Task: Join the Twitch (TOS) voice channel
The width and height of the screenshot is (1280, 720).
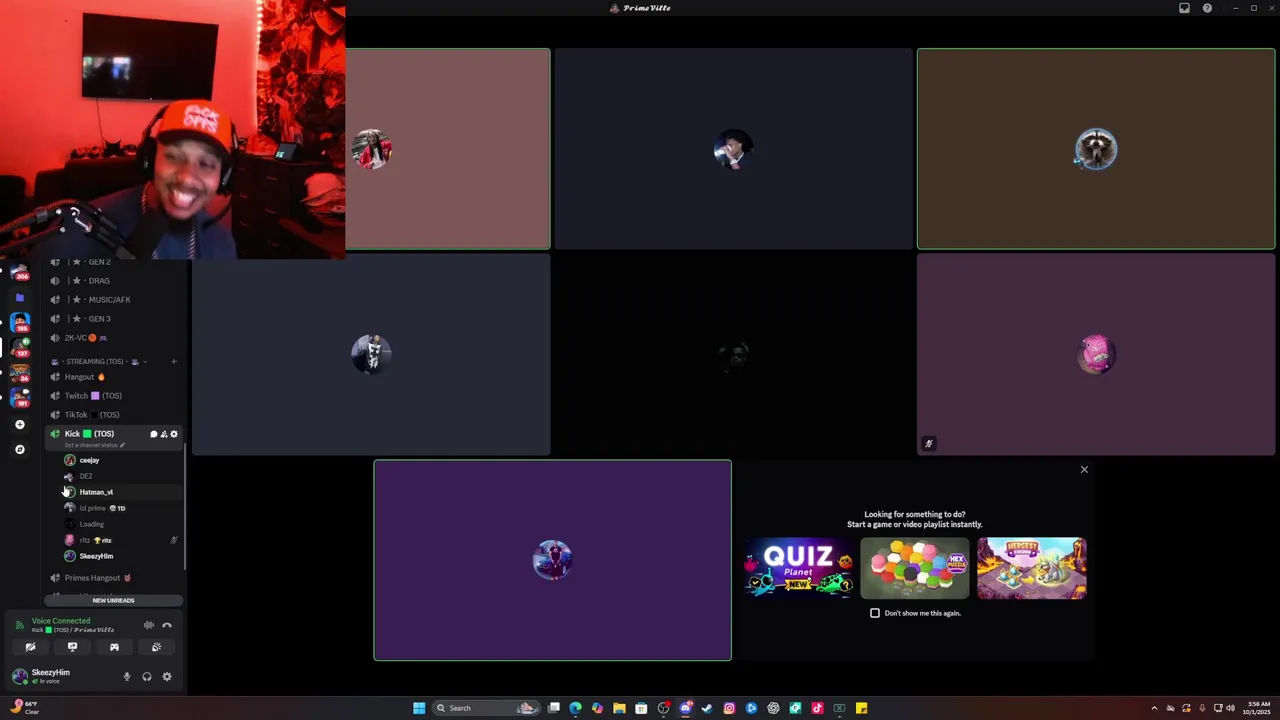Action: tap(115, 396)
